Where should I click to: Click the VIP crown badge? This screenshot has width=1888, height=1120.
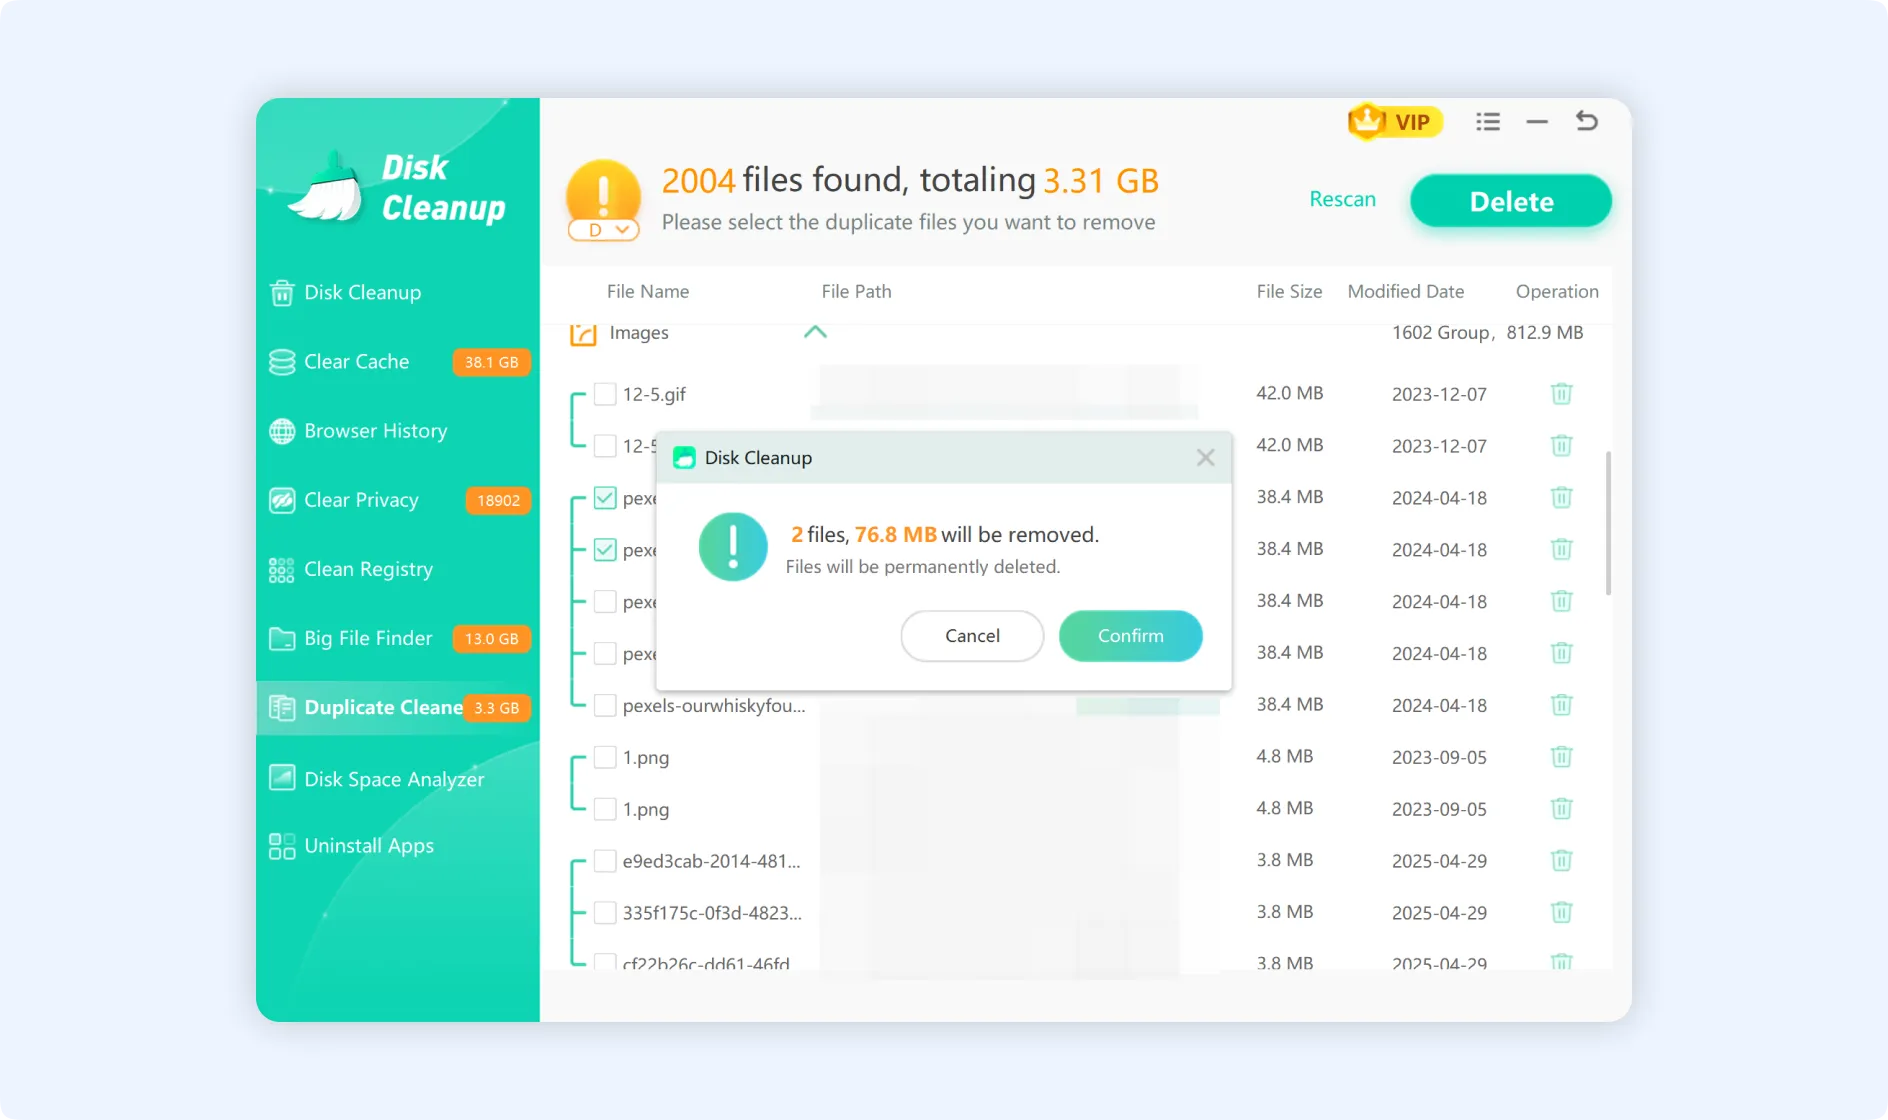[1394, 122]
